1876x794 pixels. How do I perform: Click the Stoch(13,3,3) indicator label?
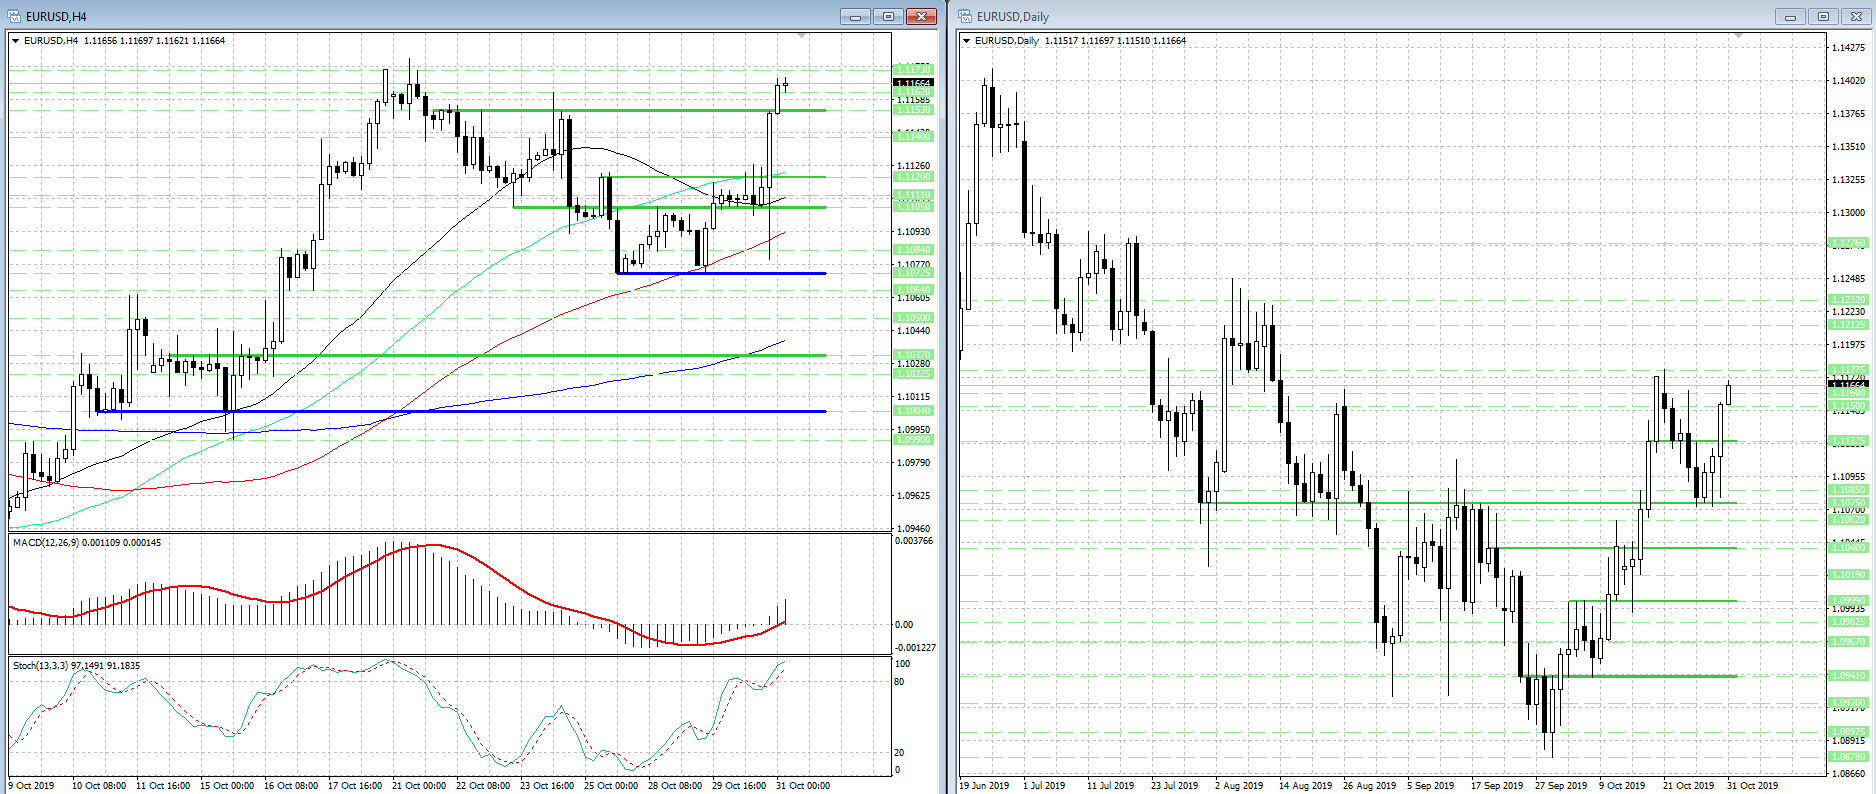[x=76, y=665]
